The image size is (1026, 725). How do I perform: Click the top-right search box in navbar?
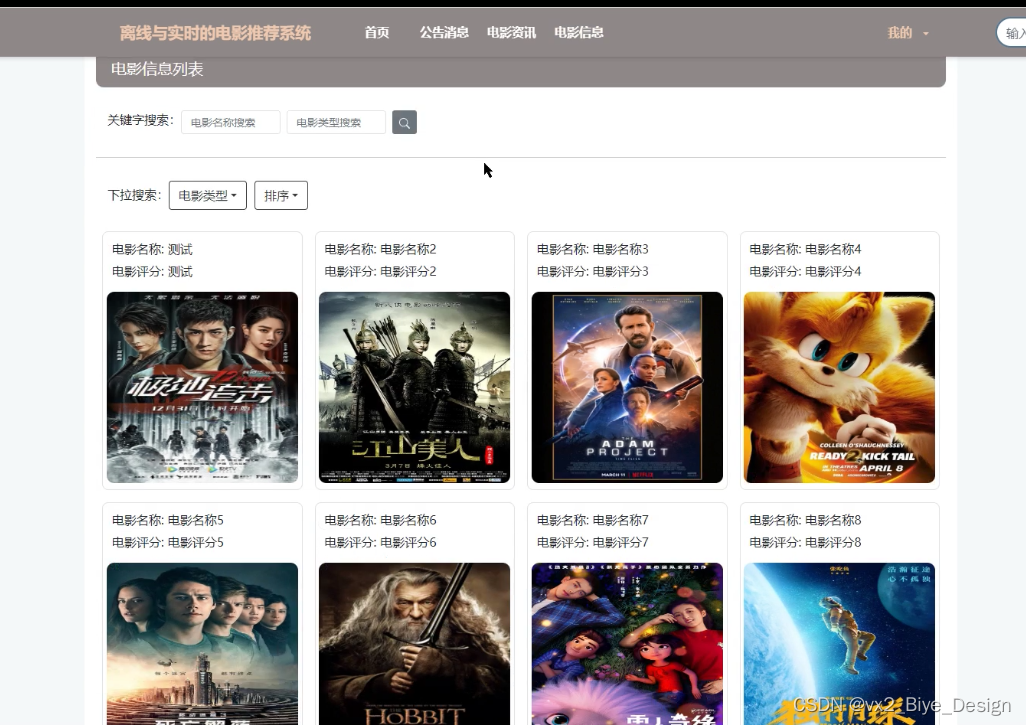1011,33
